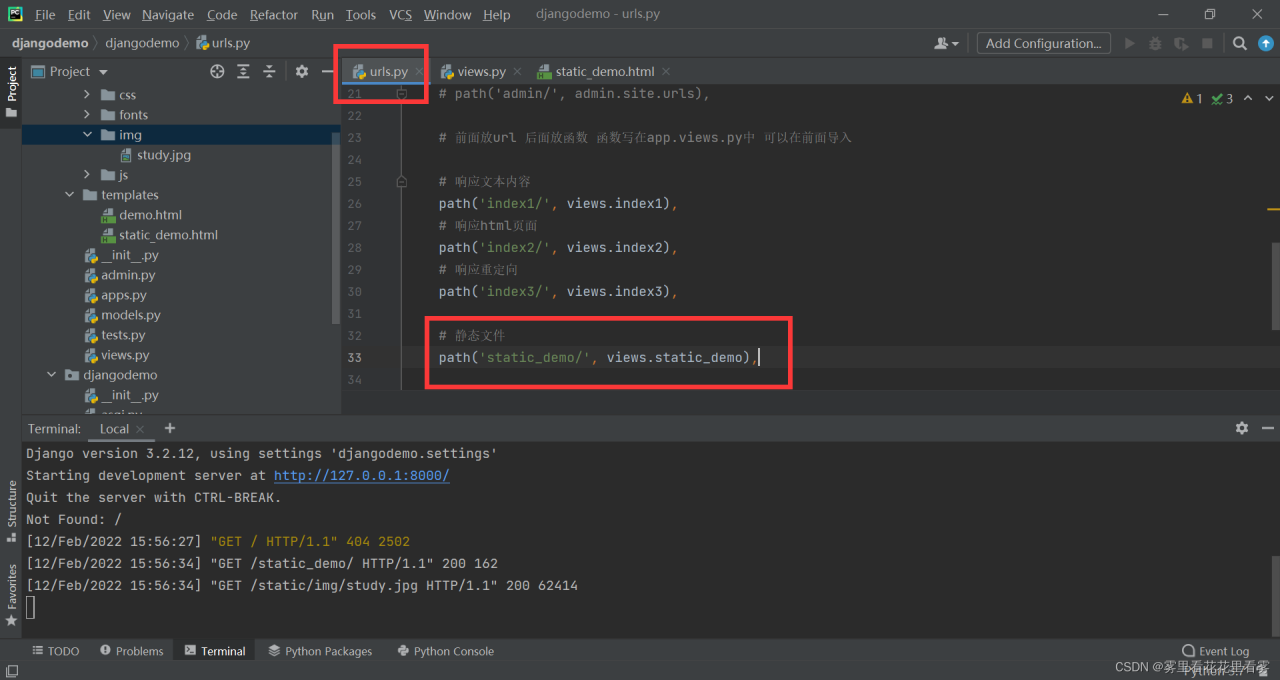Add new terminal session with plus icon
The image size is (1280, 680).
[170, 428]
